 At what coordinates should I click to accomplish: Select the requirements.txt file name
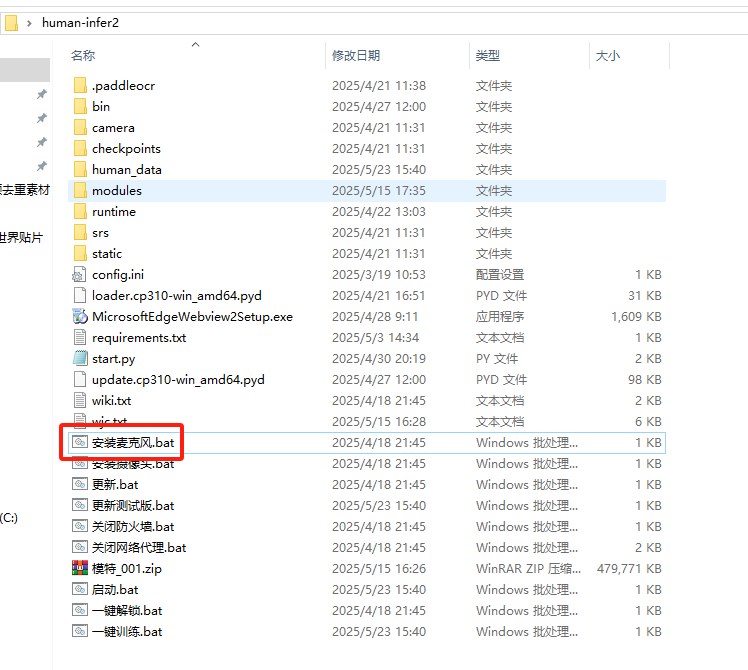139,337
